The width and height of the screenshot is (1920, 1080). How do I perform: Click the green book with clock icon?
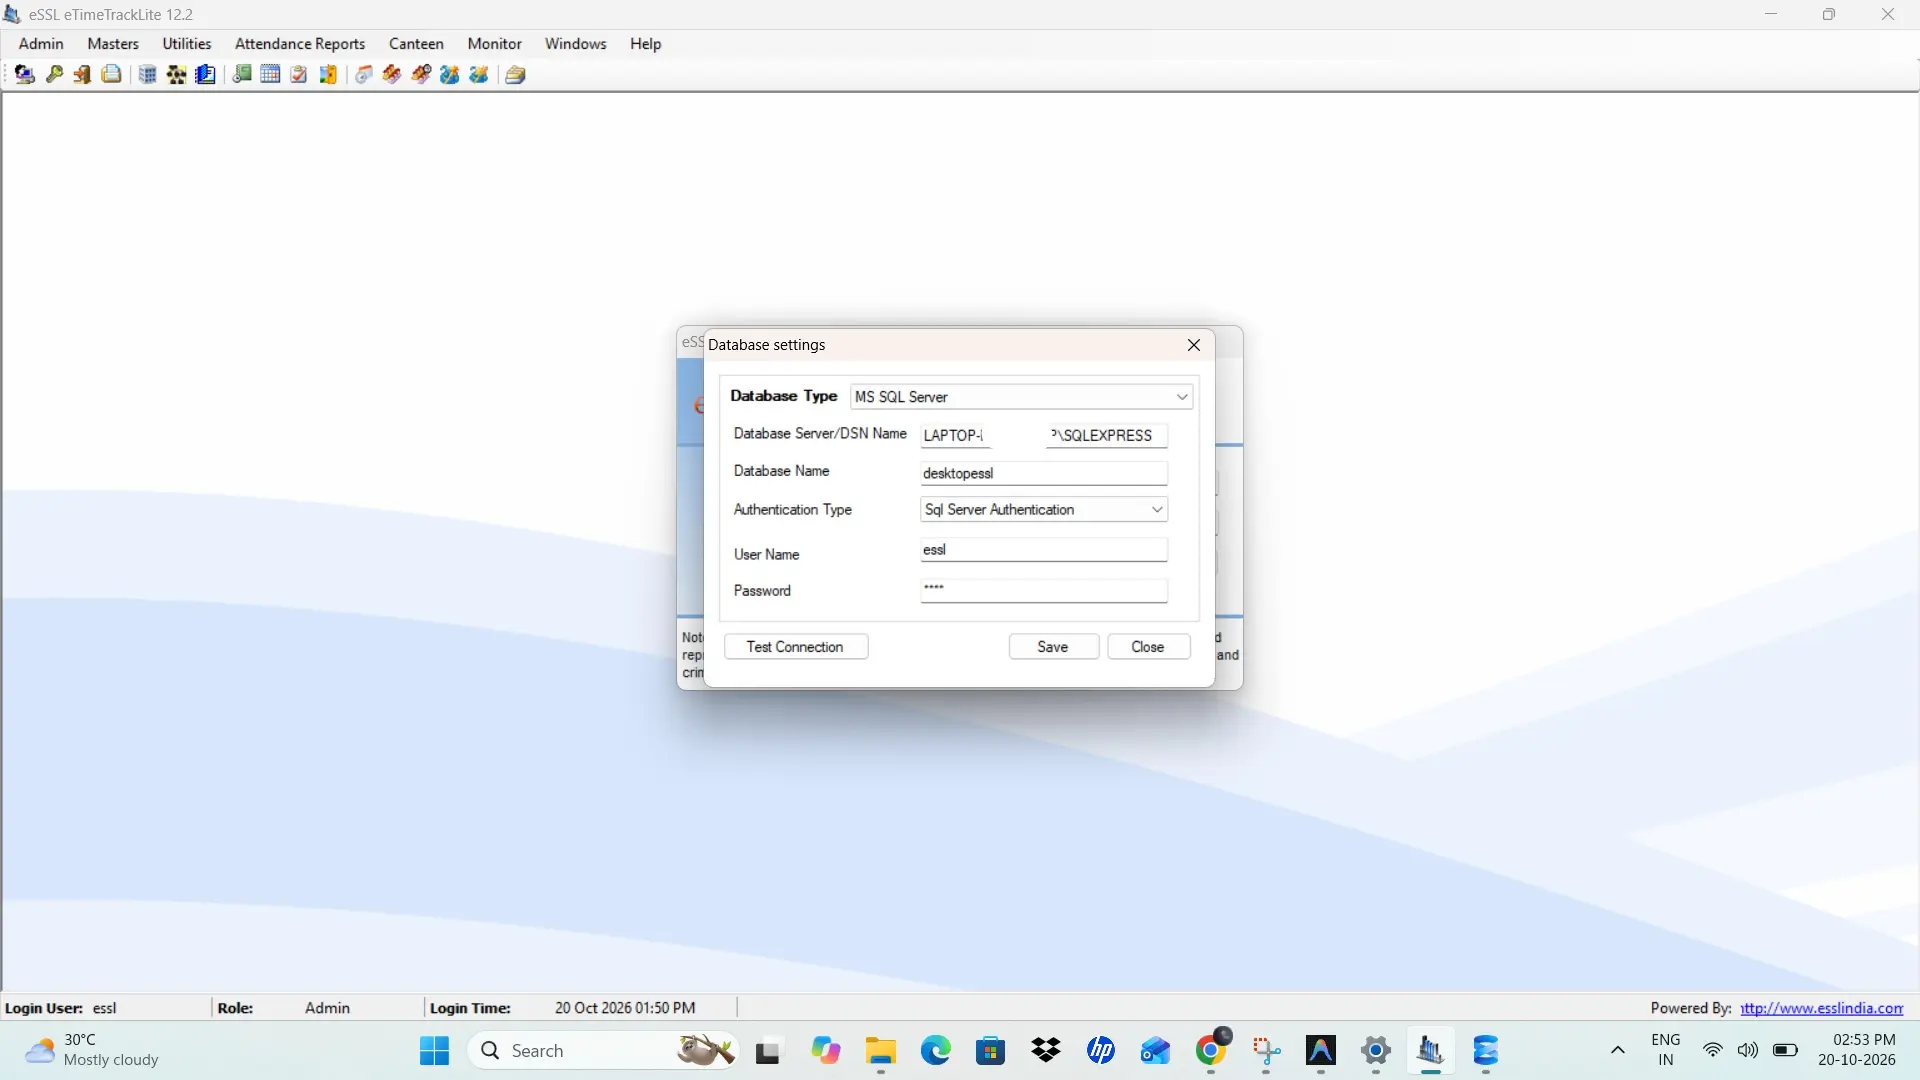click(242, 74)
